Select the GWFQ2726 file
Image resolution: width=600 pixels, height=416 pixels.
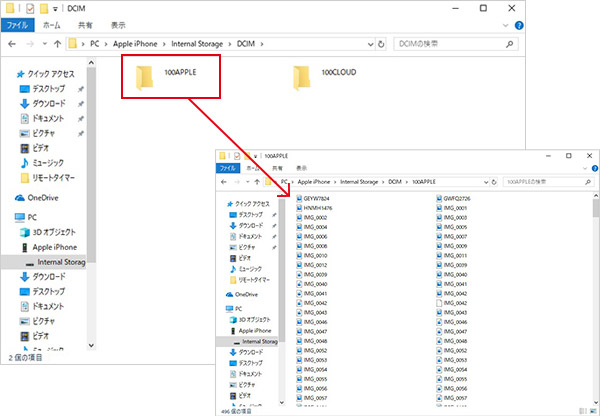[x=458, y=199]
